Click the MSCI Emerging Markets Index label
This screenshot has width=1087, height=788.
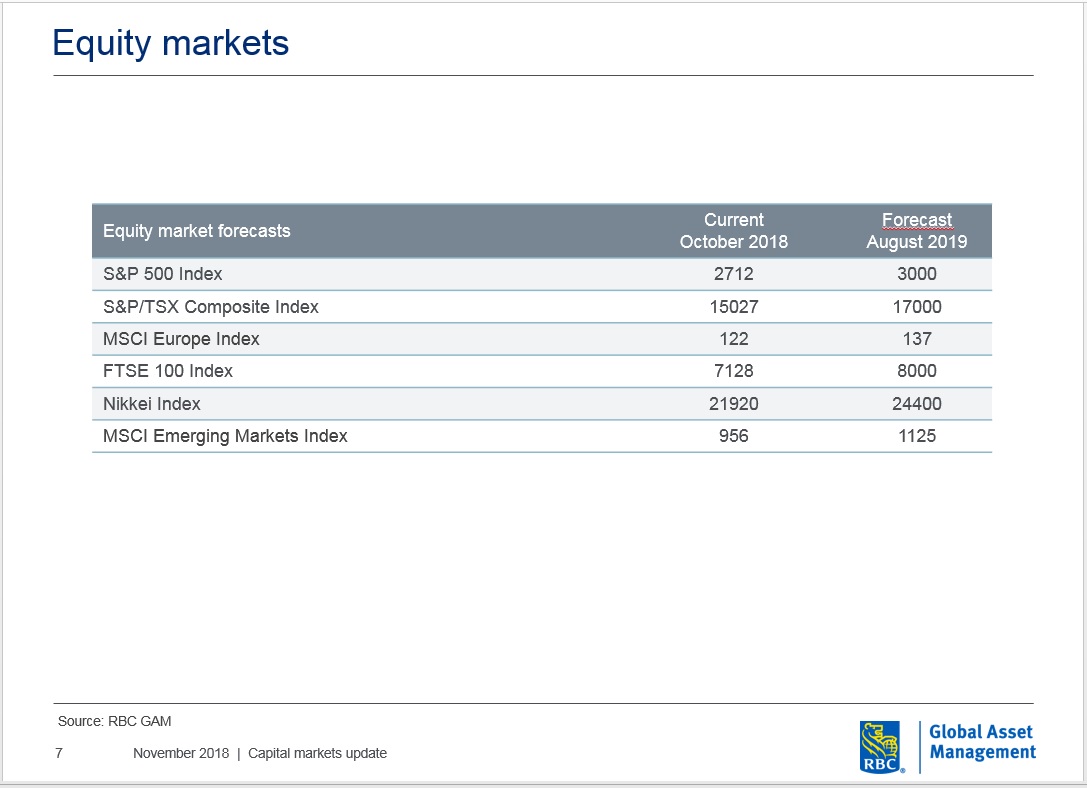225,436
